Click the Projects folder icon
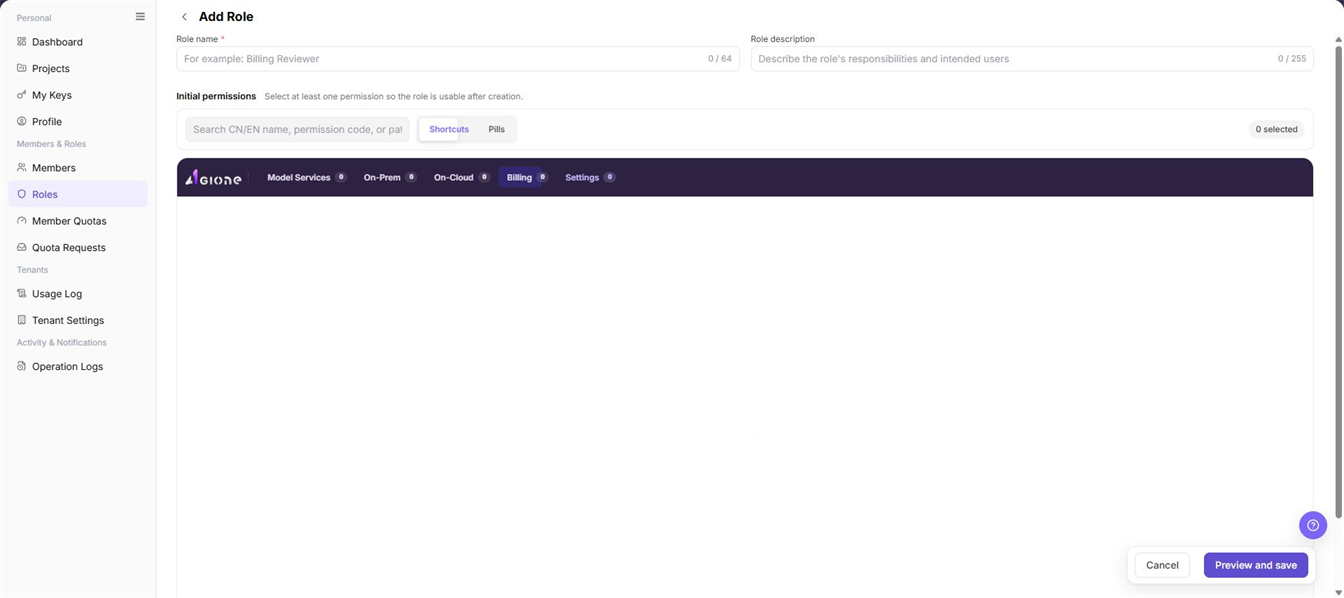The height and width of the screenshot is (598, 1344). pos(22,68)
